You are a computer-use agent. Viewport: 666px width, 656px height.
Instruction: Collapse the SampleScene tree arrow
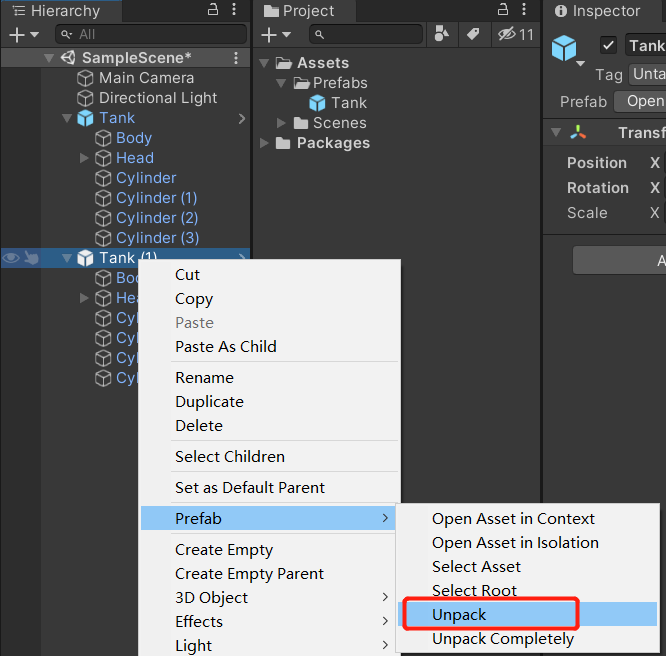[49, 58]
